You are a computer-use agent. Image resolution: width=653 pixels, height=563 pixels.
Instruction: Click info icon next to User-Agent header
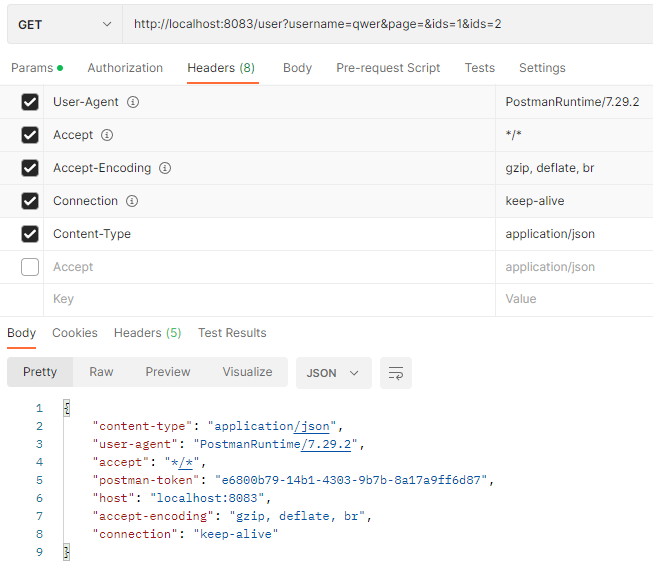click(133, 102)
